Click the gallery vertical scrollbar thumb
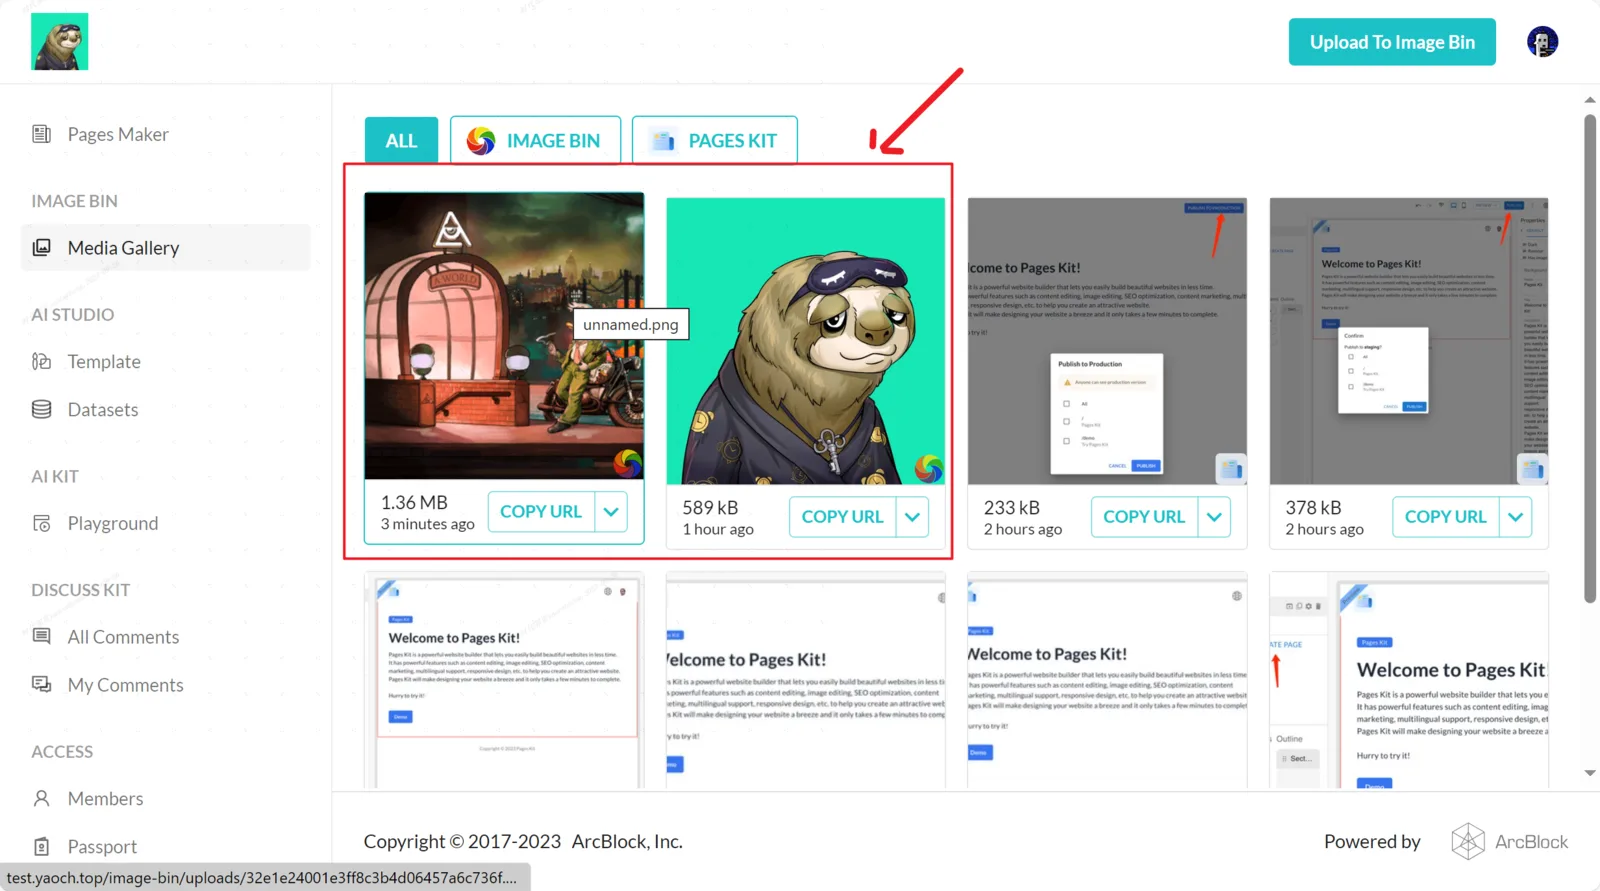1600x891 pixels. (x=1590, y=359)
